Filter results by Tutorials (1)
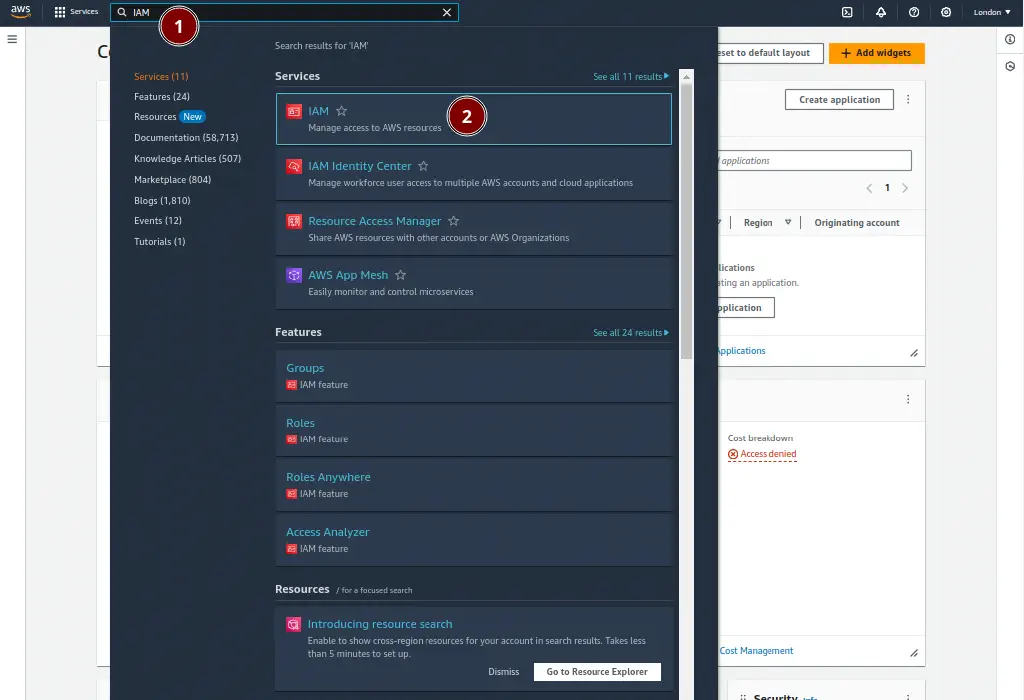This screenshot has width=1024, height=700. tap(160, 242)
